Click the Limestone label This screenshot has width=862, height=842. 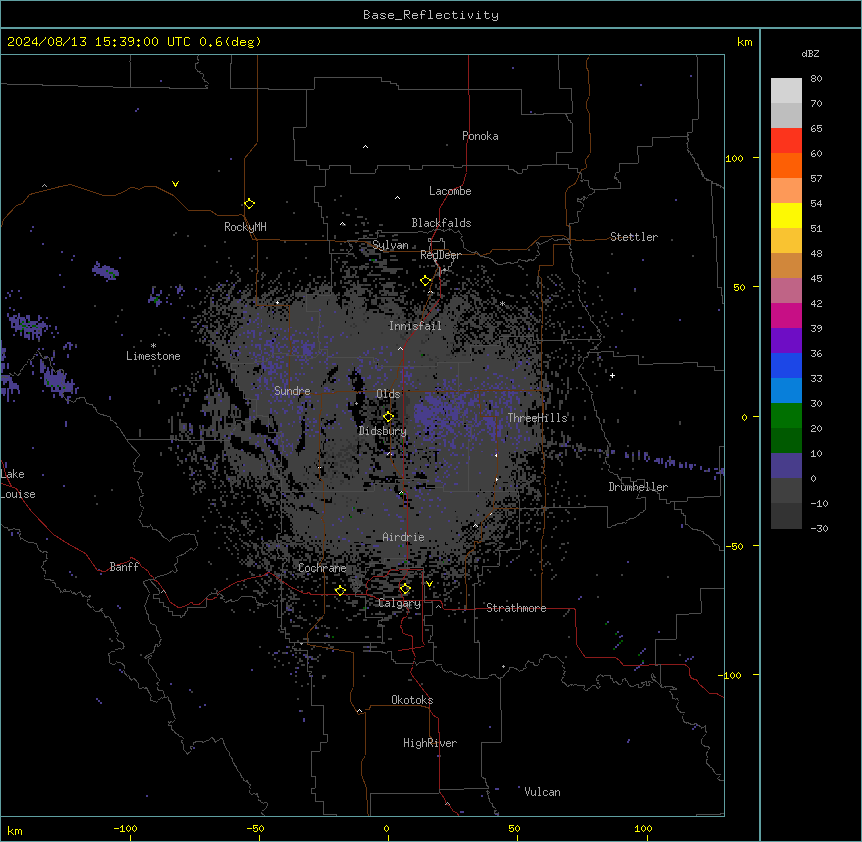[x=153, y=356]
